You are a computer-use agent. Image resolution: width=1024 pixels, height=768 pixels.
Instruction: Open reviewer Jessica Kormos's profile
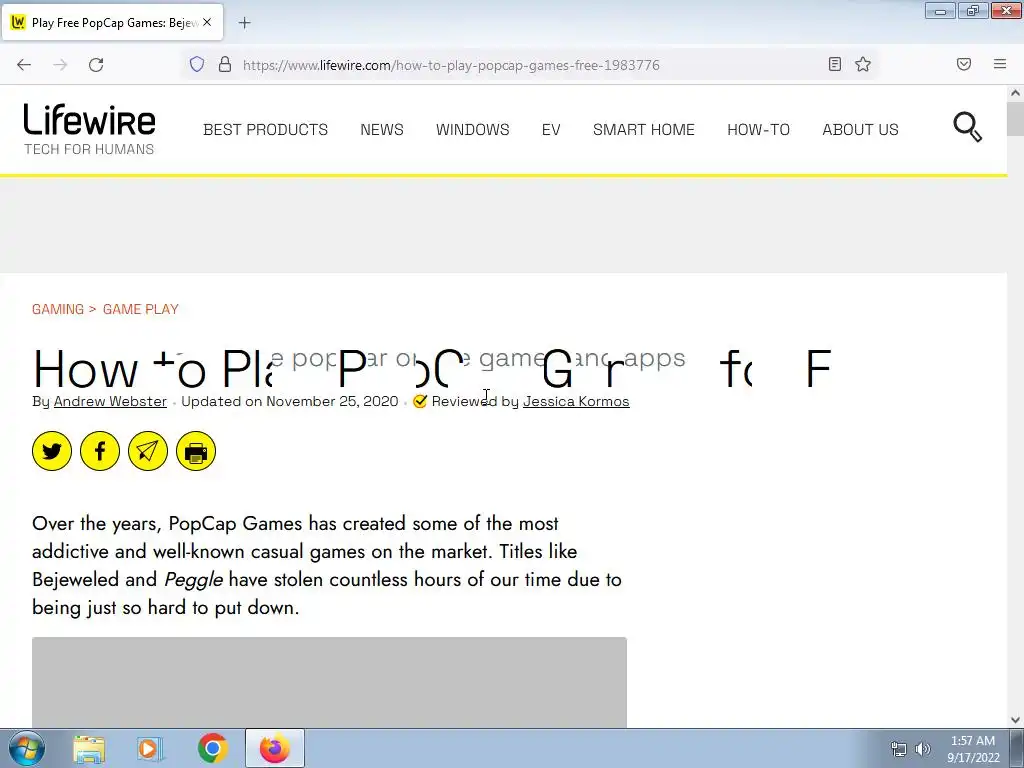point(576,401)
